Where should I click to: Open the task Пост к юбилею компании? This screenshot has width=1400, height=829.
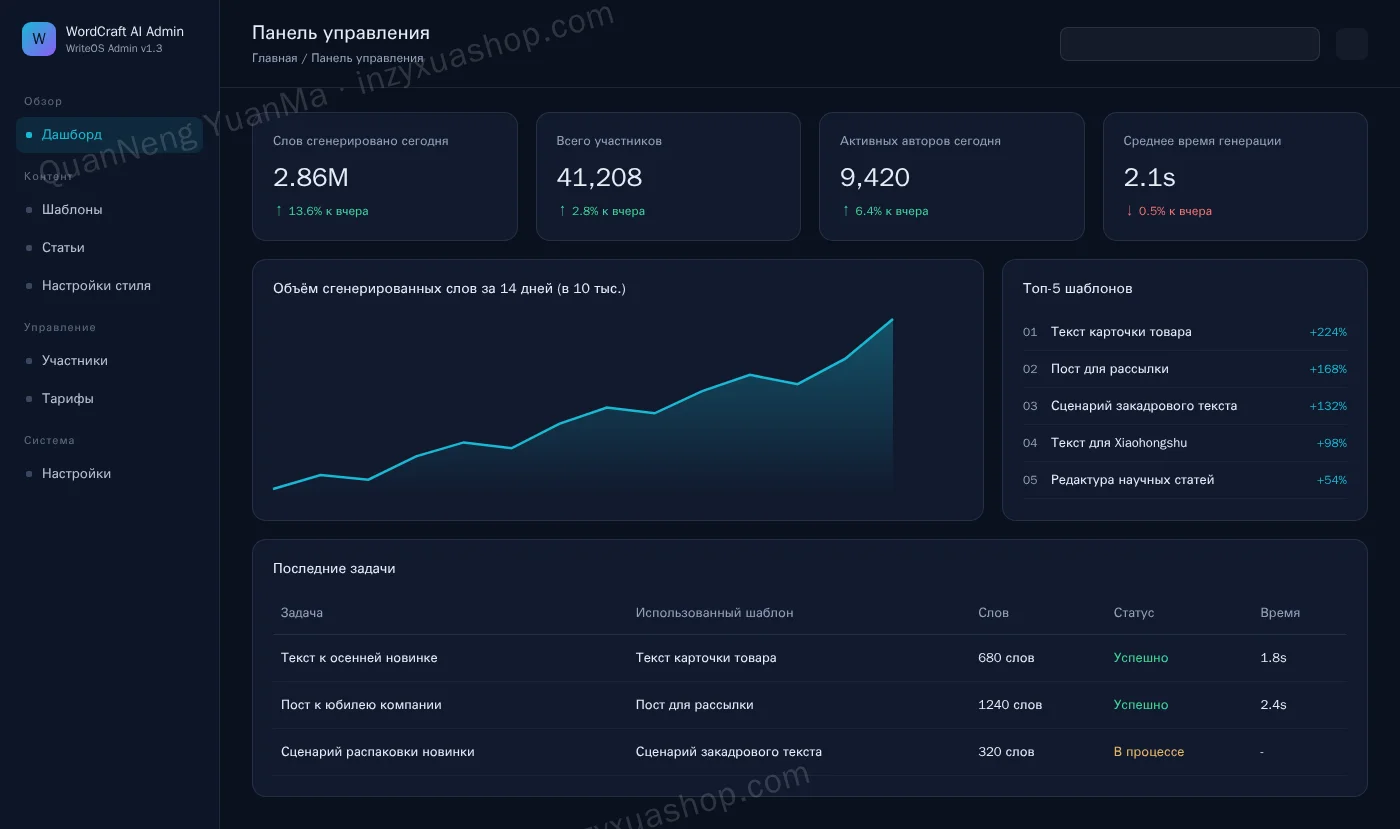click(x=361, y=705)
